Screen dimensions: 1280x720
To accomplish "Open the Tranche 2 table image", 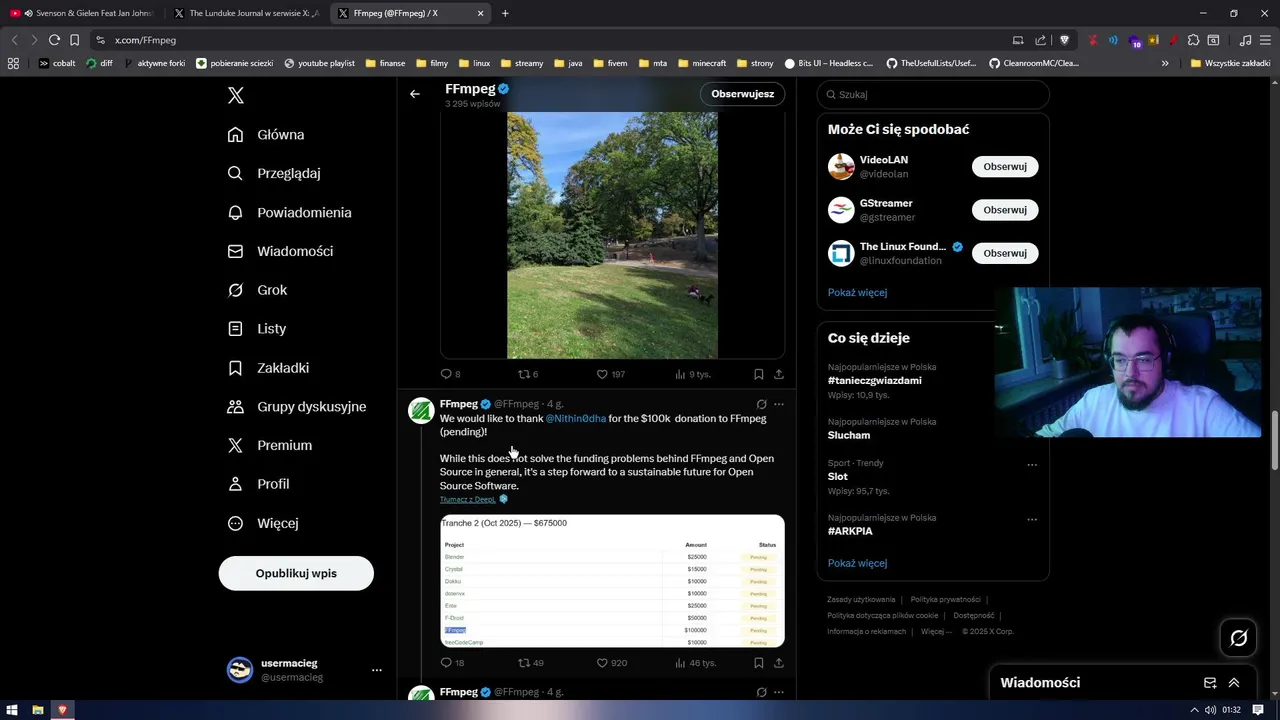I will [x=612, y=581].
